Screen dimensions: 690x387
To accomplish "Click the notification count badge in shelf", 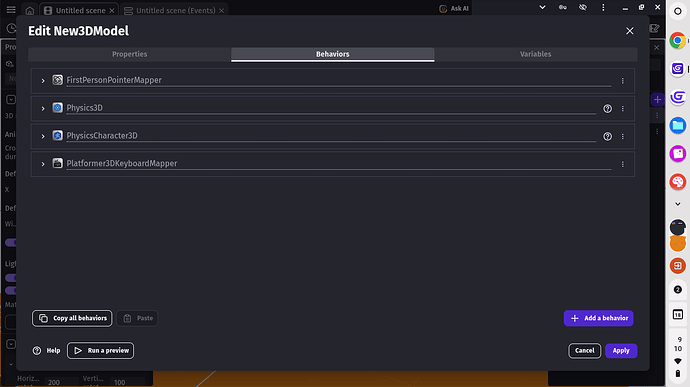I will click(x=678, y=289).
